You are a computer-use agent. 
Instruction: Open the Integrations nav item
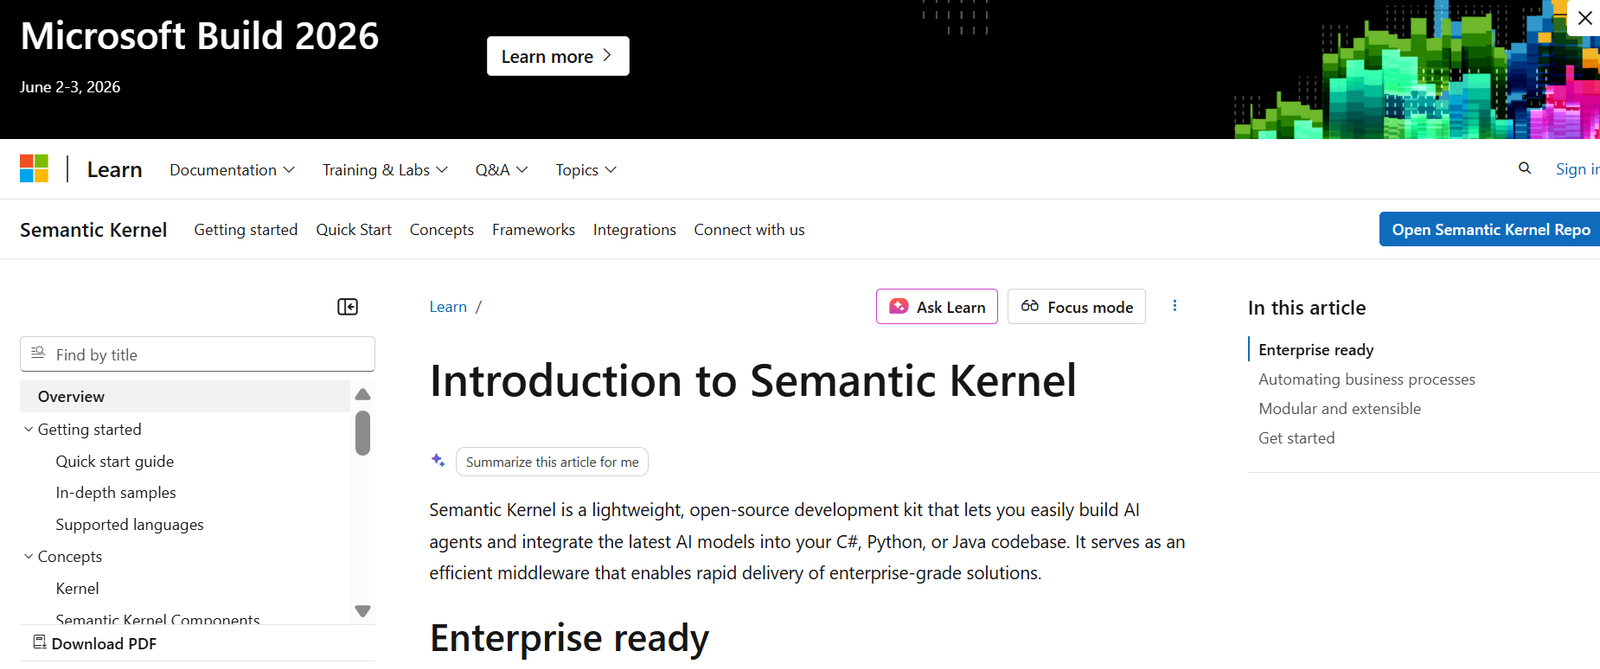click(635, 230)
